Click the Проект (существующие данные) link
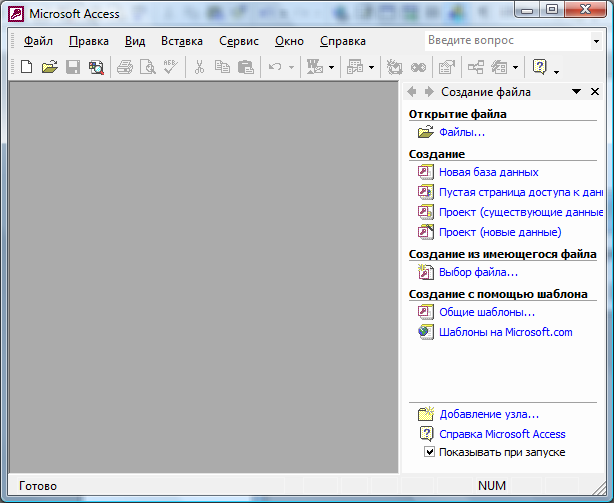 pos(521,212)
